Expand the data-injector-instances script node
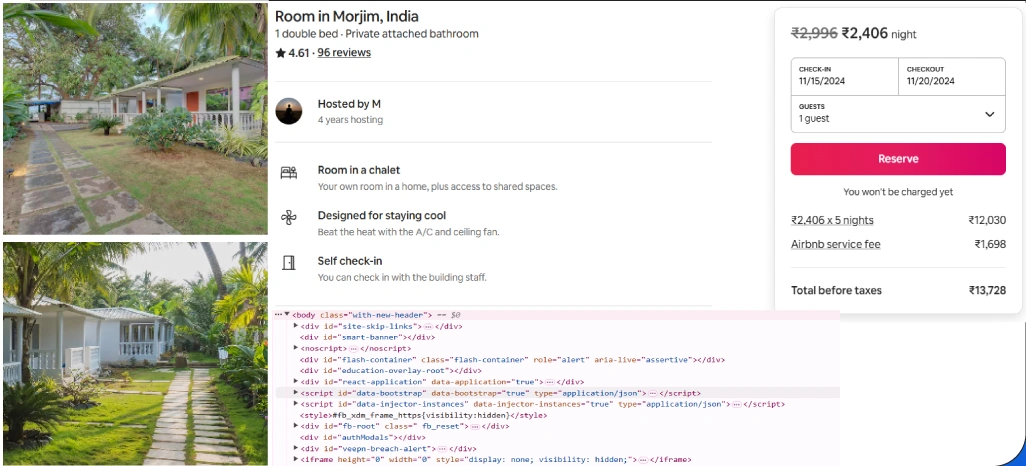This screenshot has height=466, width=1026. pos(296,404)
